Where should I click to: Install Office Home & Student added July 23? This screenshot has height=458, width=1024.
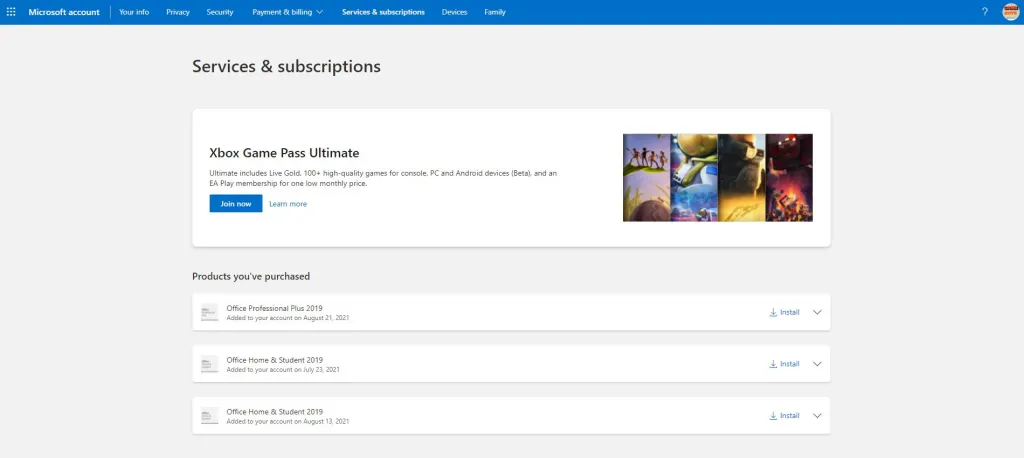tap(784, 364)
